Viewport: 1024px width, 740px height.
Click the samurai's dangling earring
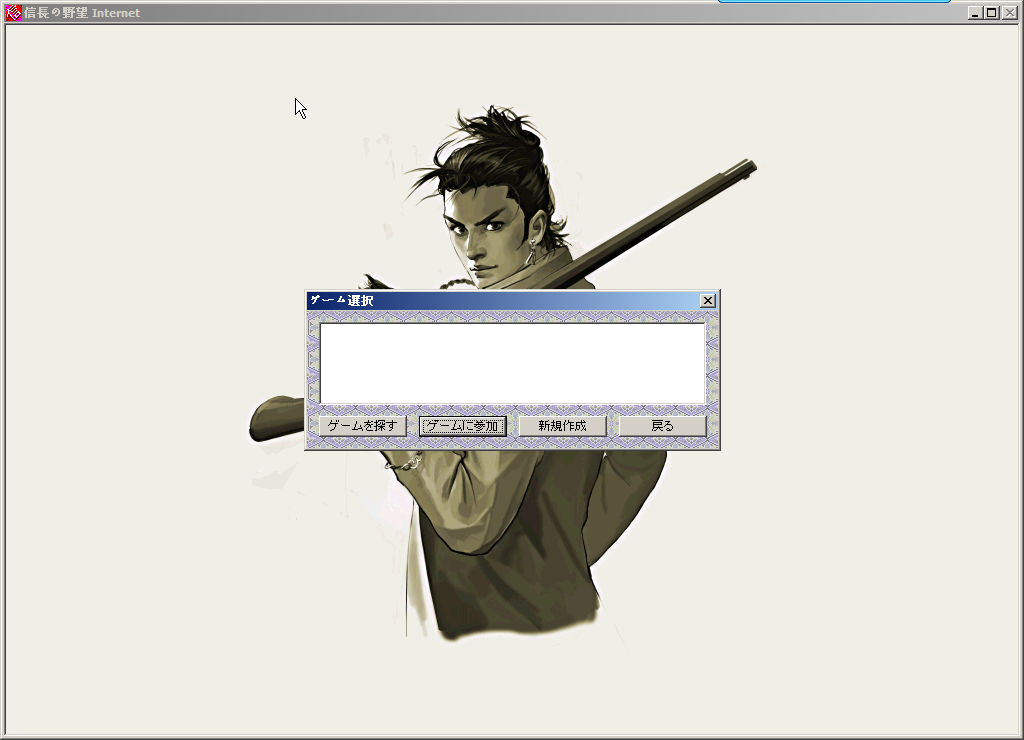[x=531, y=251]
